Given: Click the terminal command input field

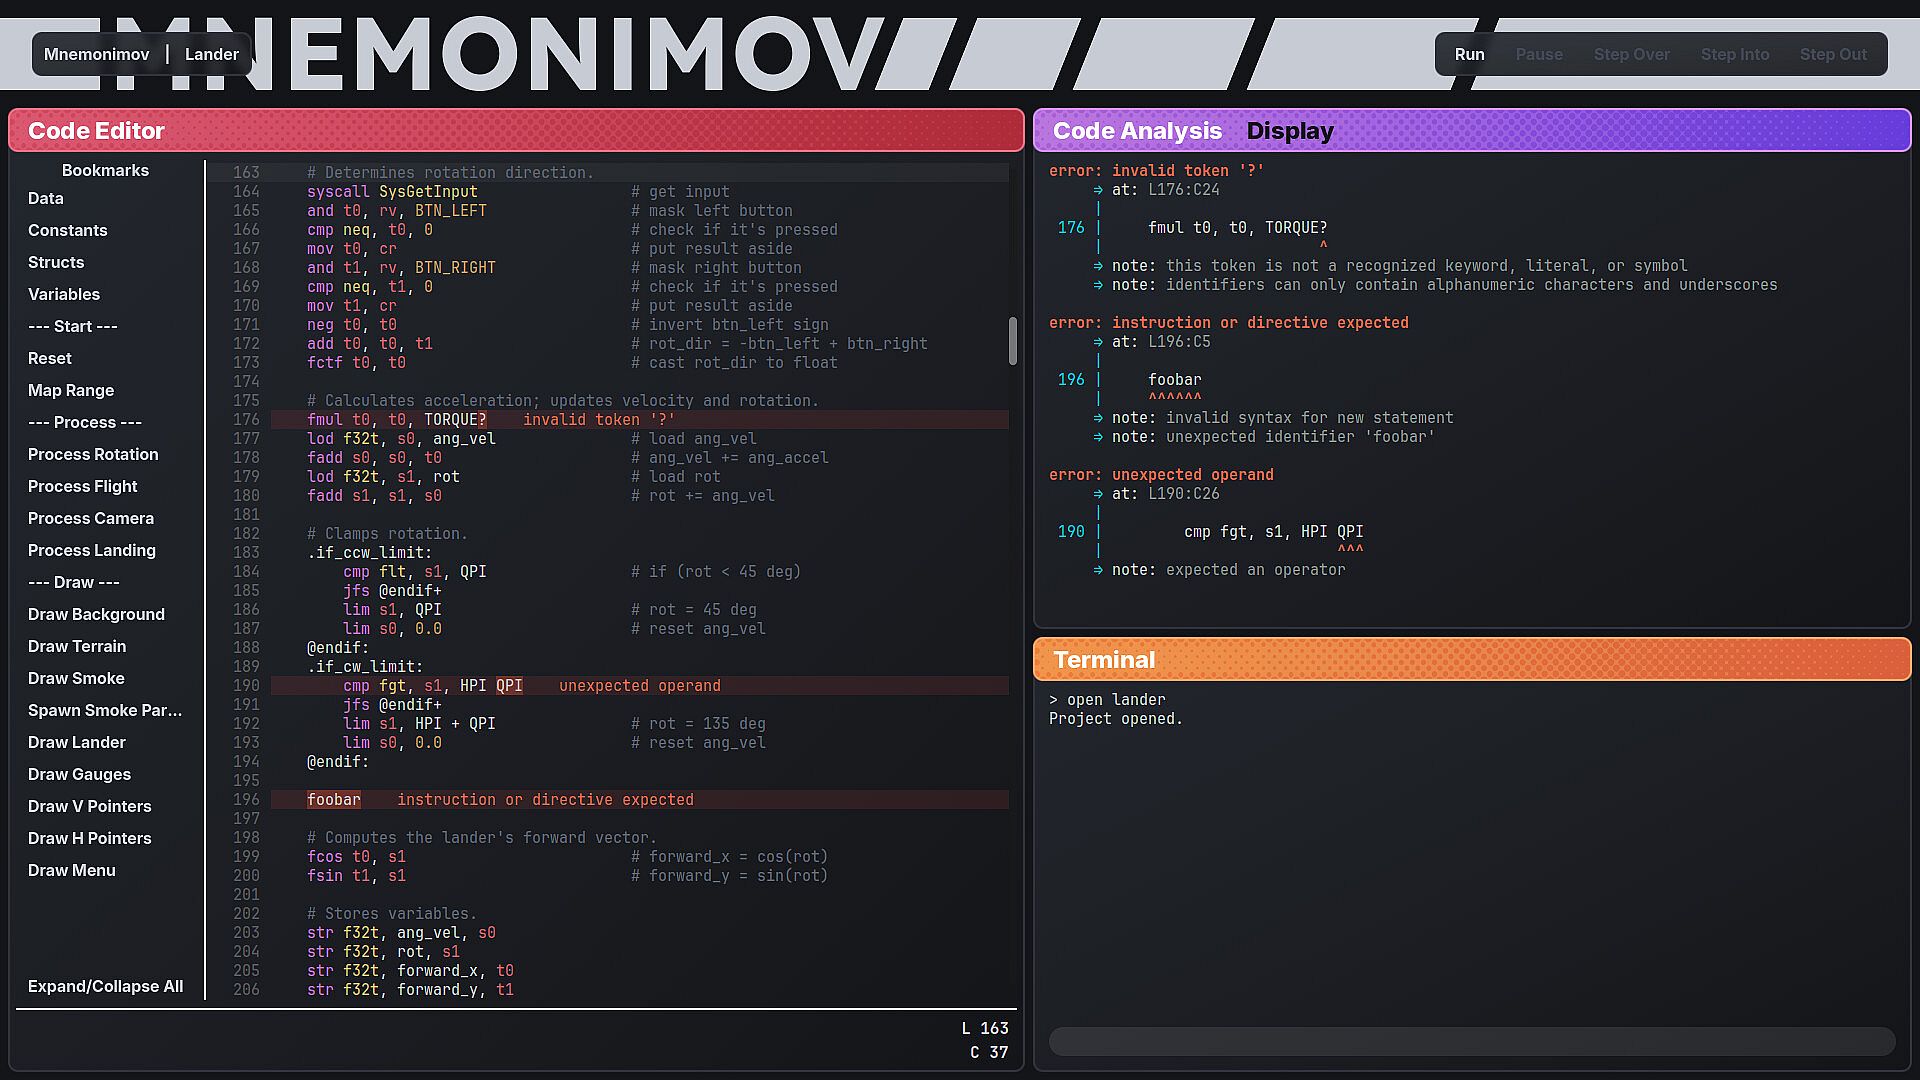Looking at the screenshot, I should click(1471, 1041).
